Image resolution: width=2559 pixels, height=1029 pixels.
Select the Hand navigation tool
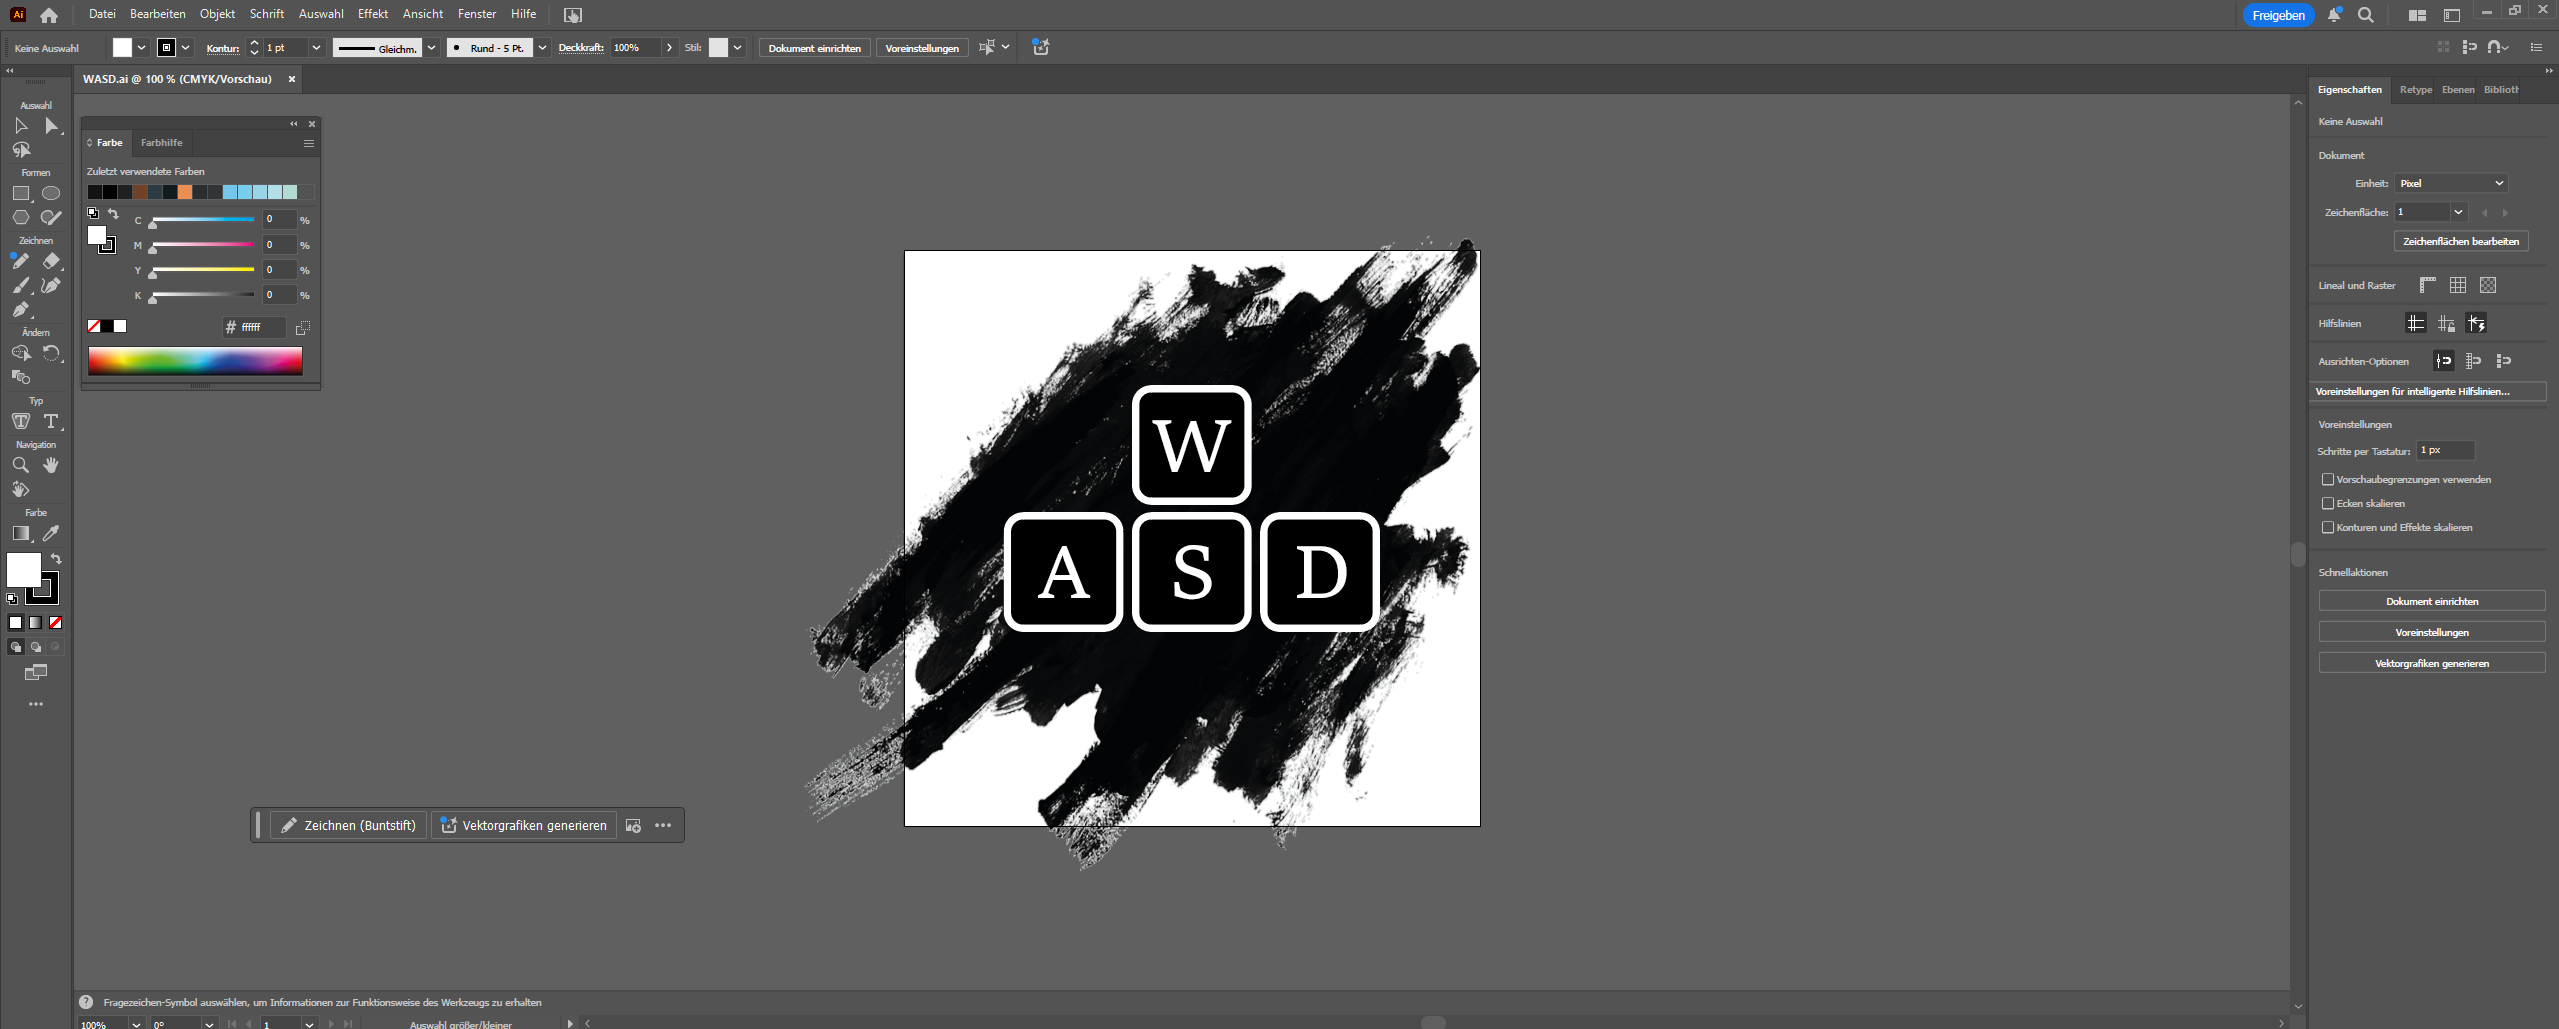point(51,465)
